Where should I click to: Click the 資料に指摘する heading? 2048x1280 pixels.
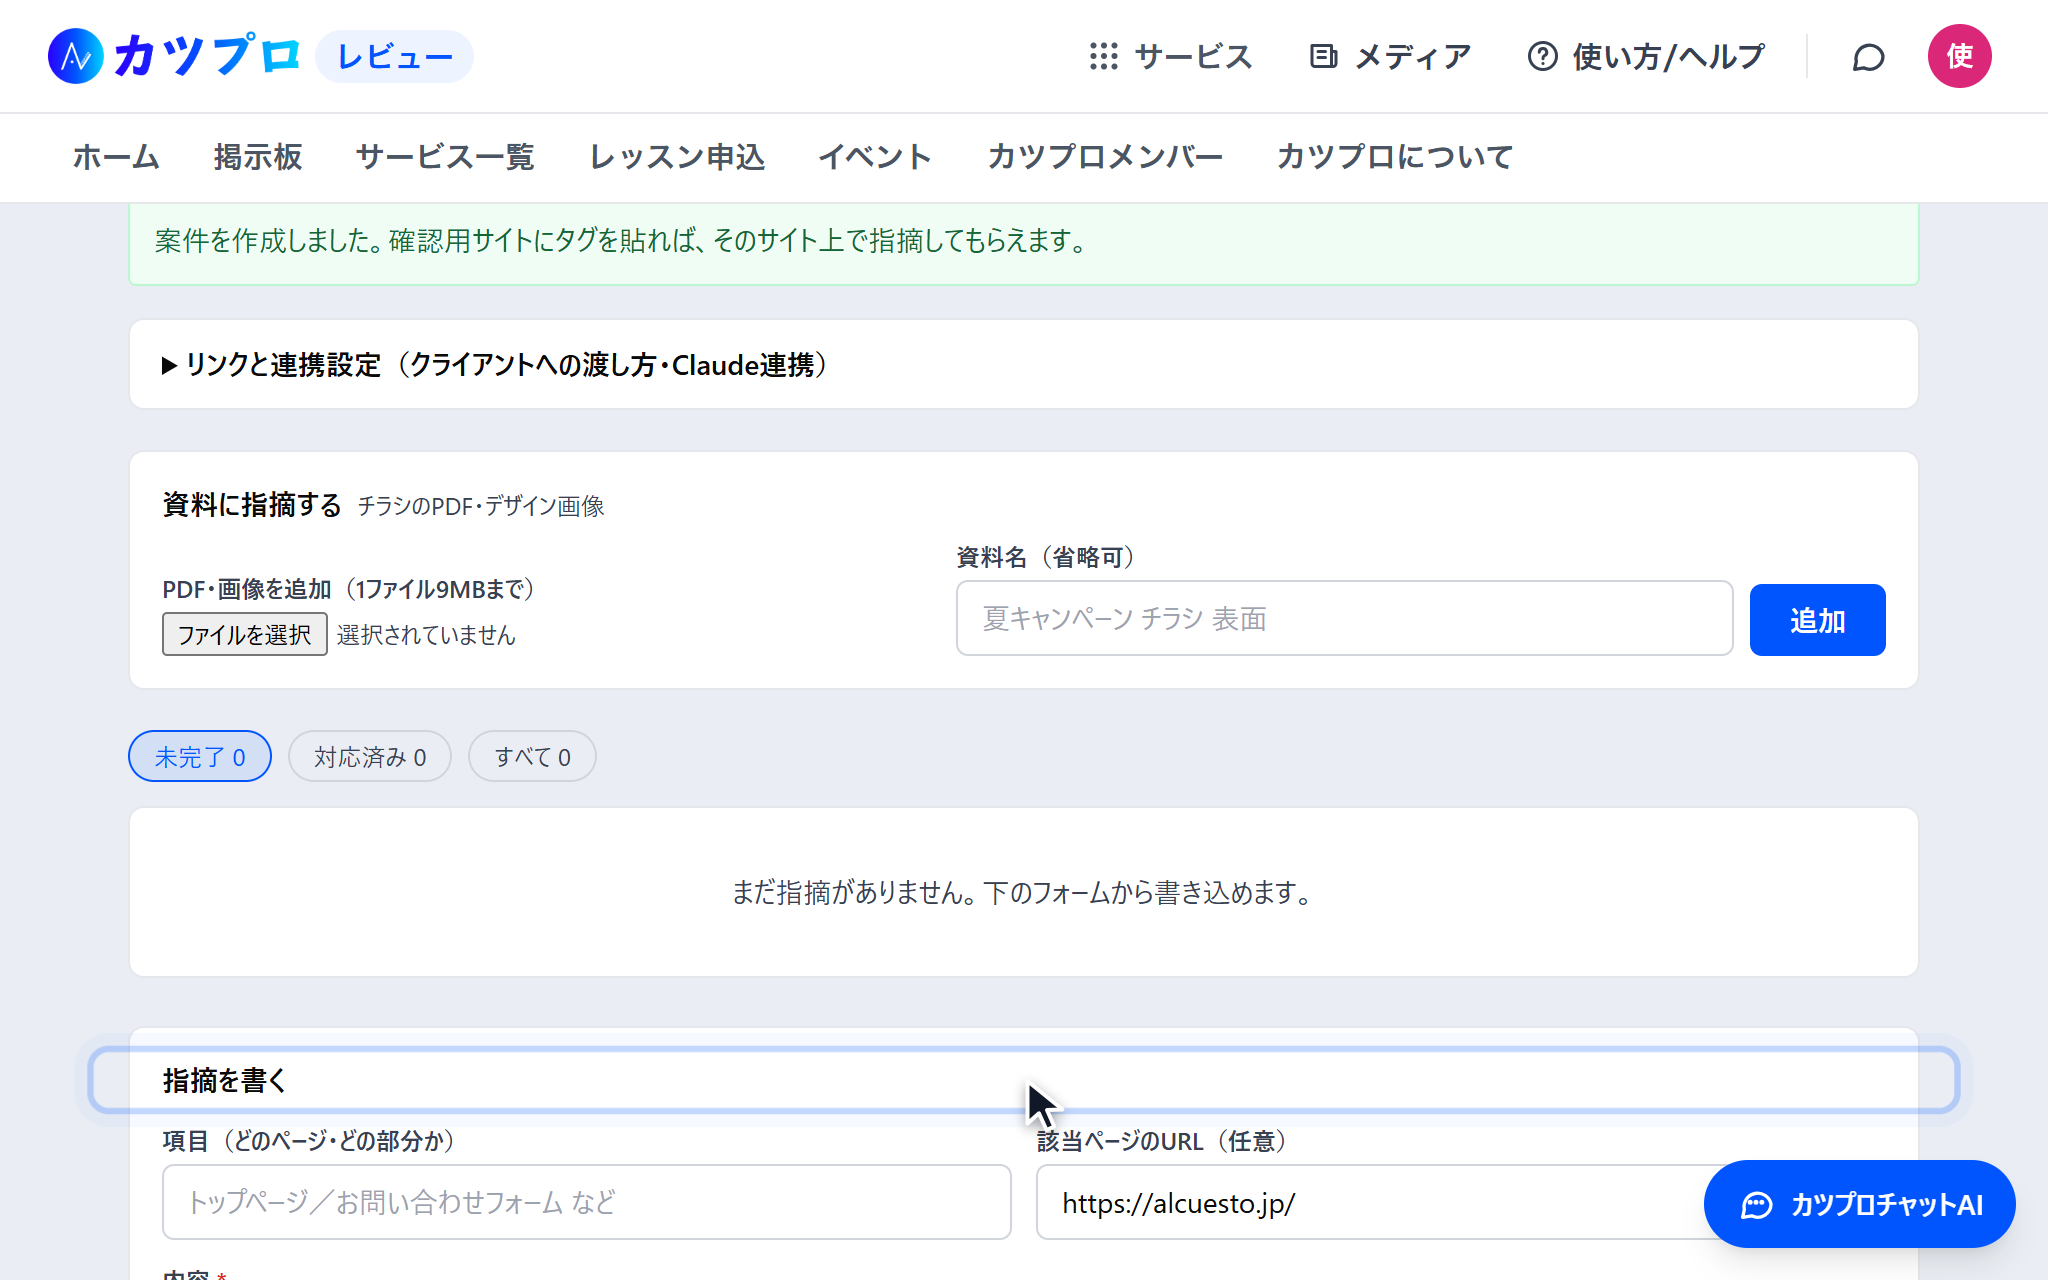252,505
